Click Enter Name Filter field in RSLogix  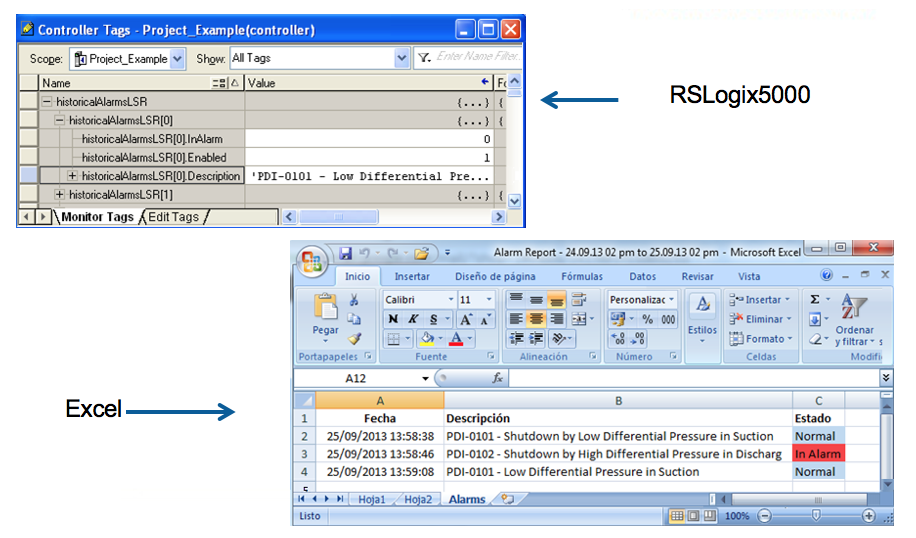pos(478,57)
